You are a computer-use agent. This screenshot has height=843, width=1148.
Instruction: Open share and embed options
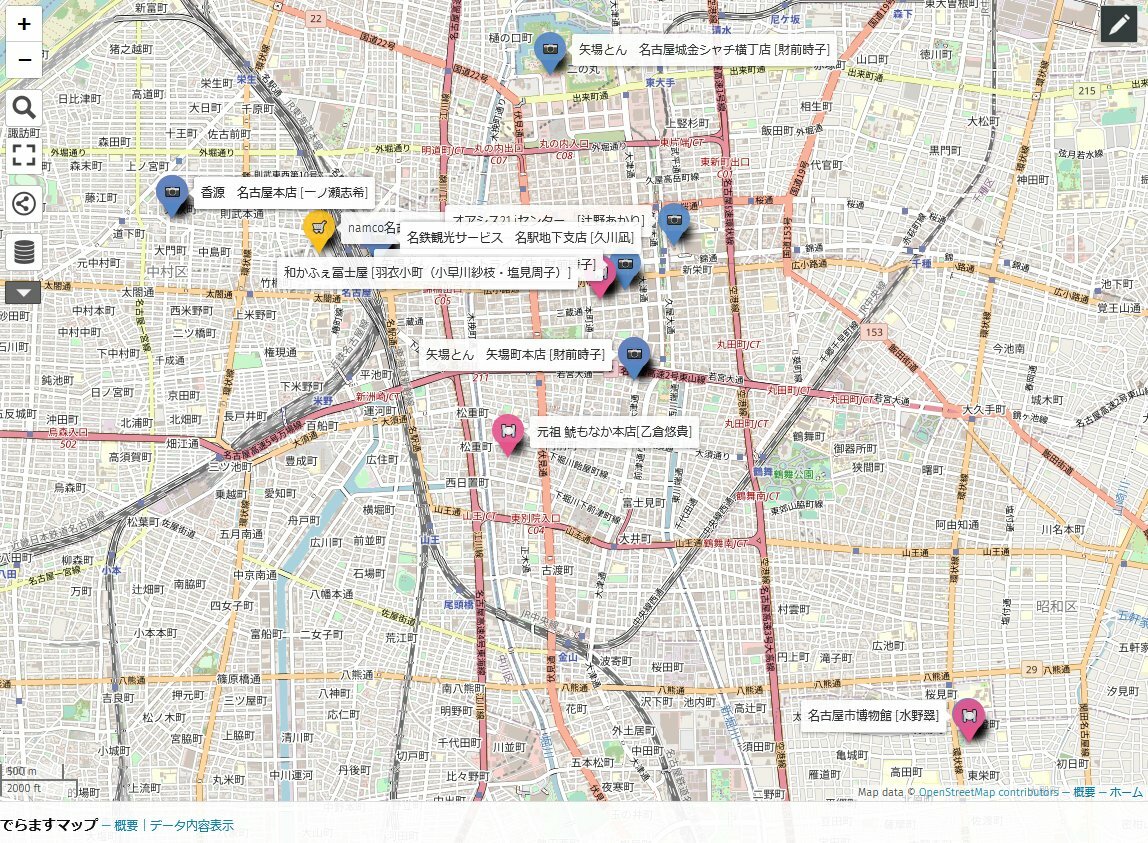24,204
